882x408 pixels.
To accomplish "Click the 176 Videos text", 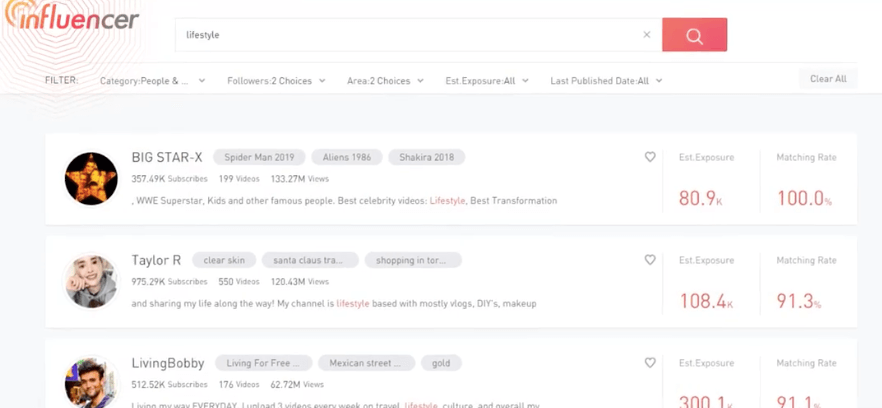I will (x=239, y=385).
